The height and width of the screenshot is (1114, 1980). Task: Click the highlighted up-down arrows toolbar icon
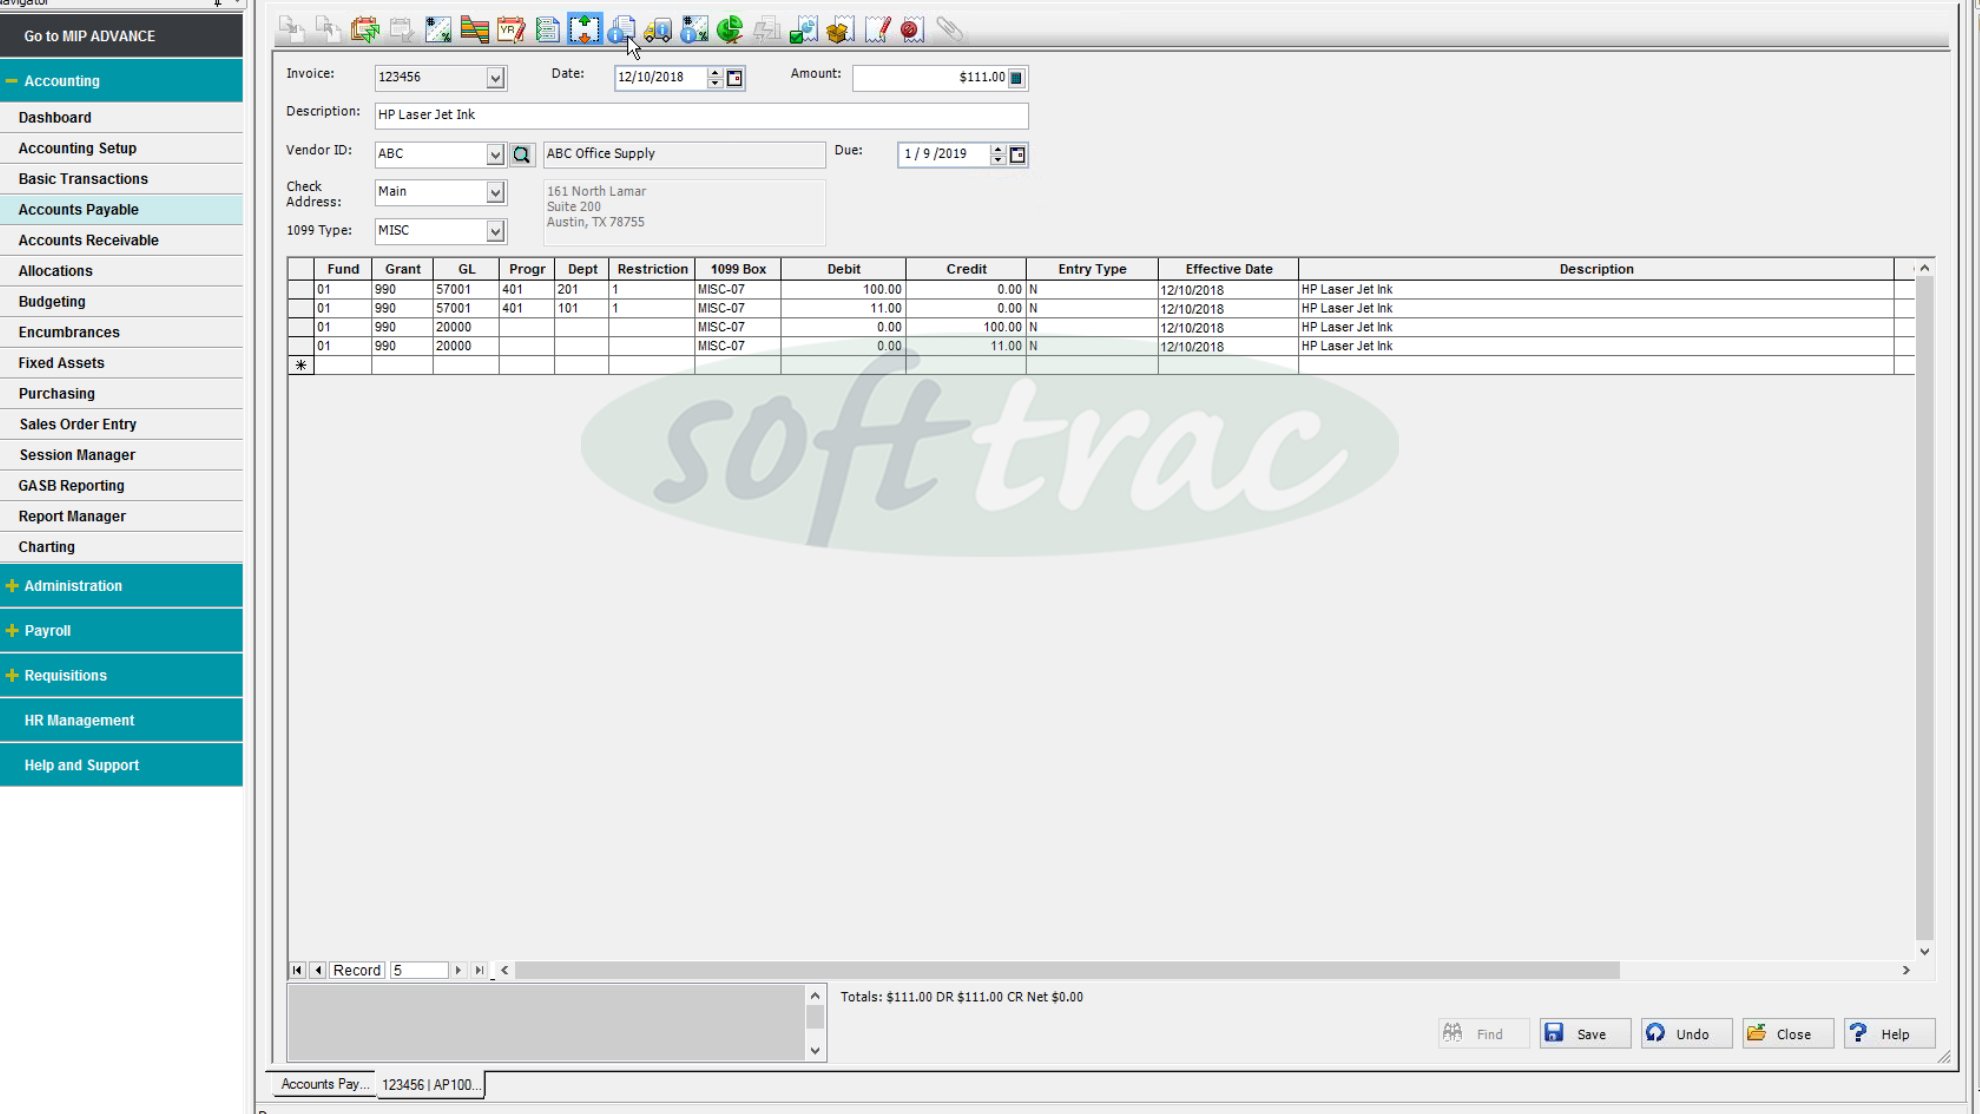coord(585,30)
